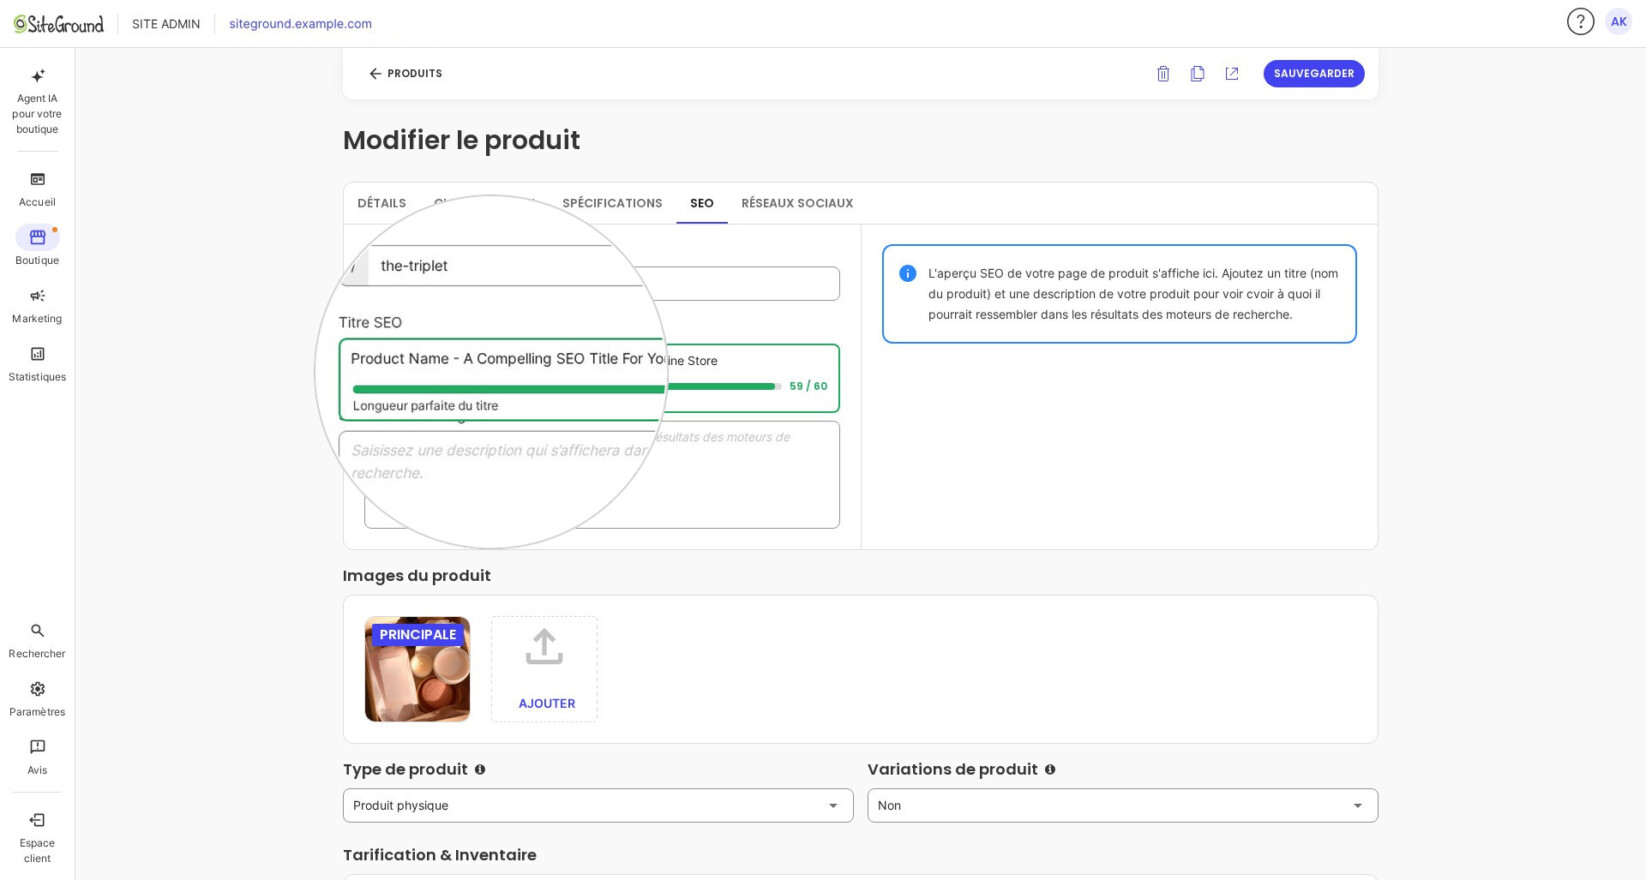Switch to the Détails tab

(382, 203)
